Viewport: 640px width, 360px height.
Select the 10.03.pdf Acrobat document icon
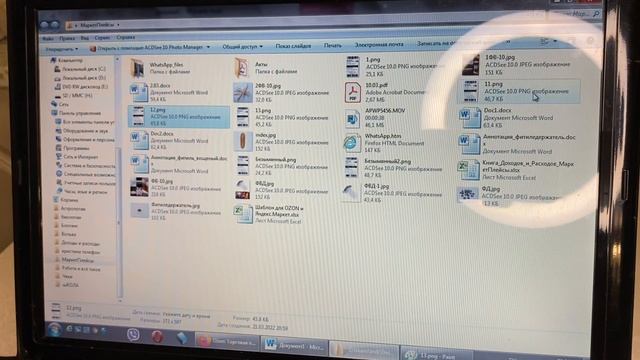coord(352,92)
